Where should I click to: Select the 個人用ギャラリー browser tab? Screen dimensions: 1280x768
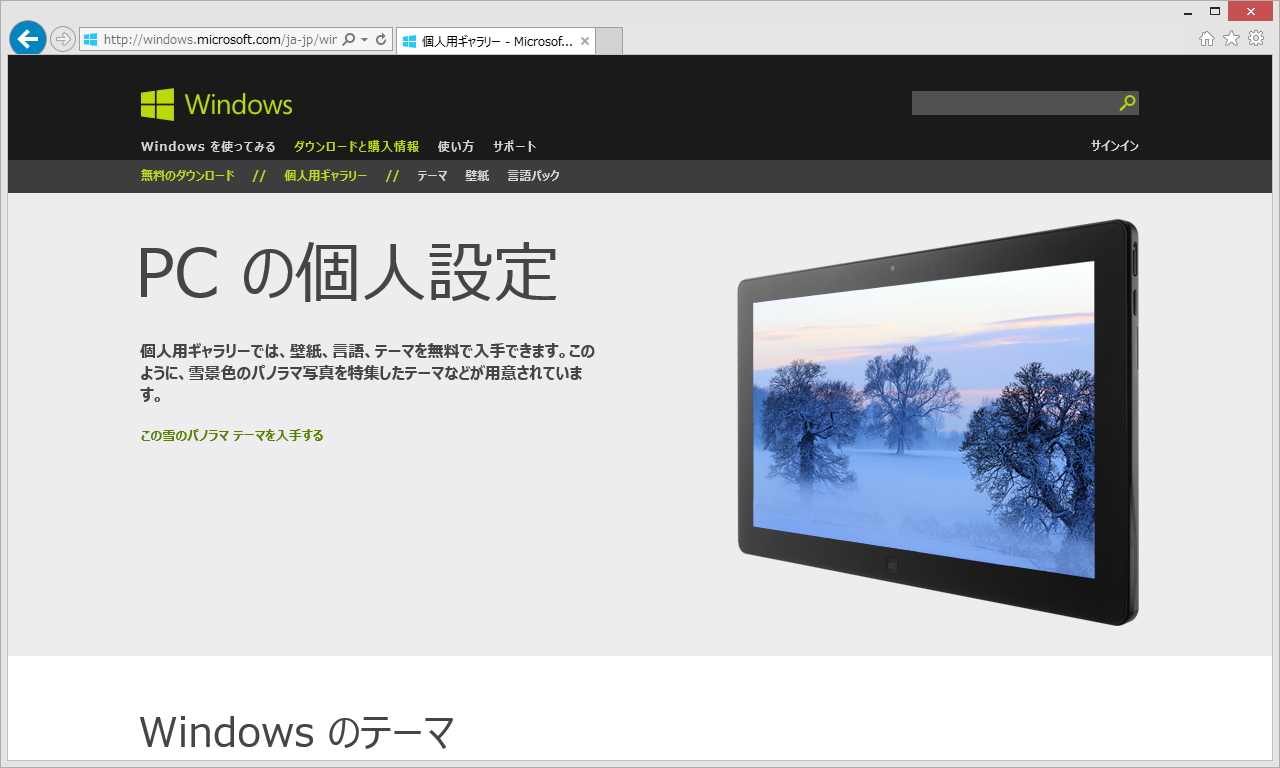tap(490, 40)
